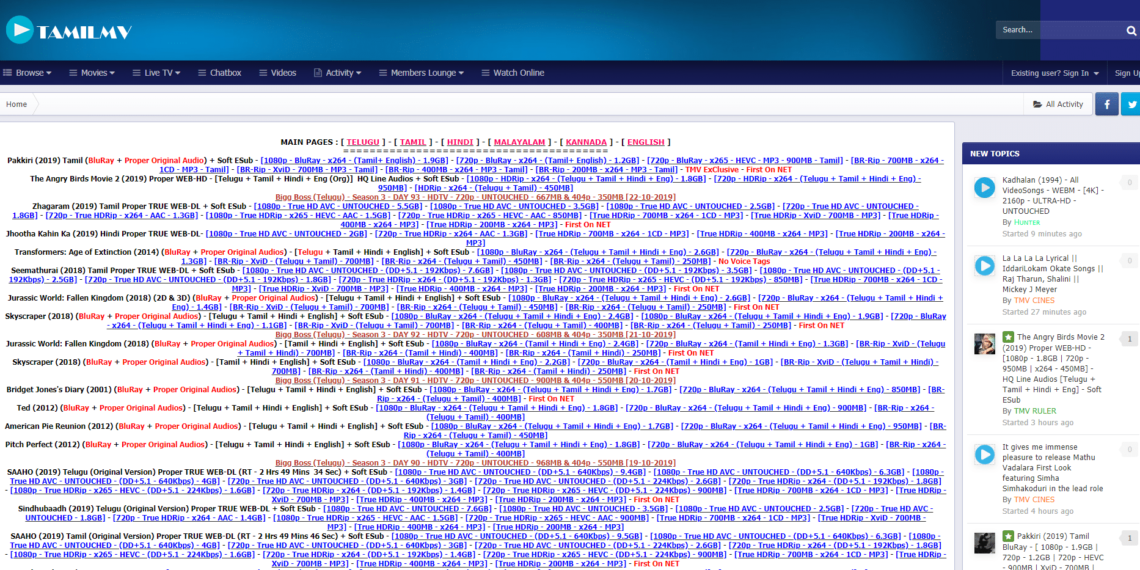
Task: Click the green star badge on Angry Birds topic
Action: 1008,338
